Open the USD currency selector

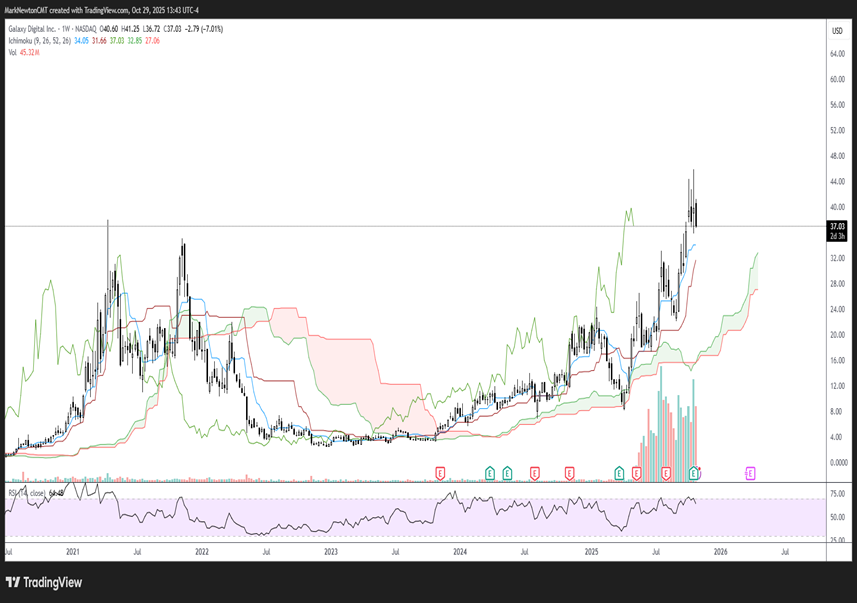tap(836, 31)
